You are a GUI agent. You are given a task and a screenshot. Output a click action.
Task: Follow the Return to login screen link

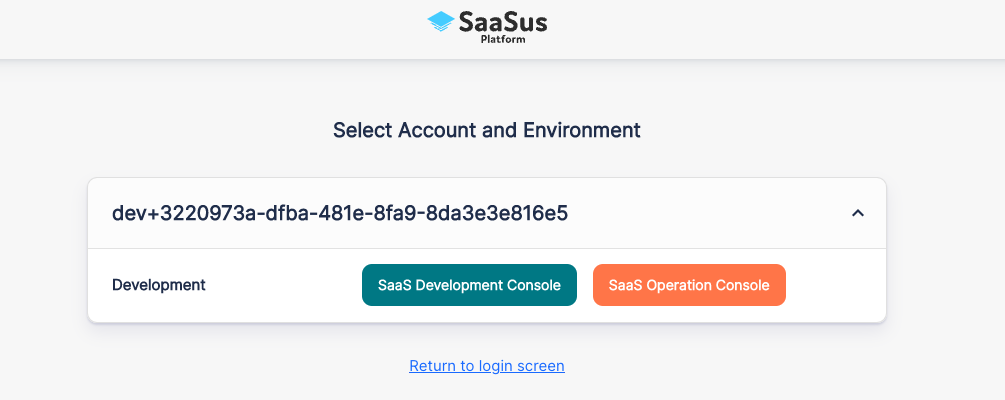coord(486,366)
